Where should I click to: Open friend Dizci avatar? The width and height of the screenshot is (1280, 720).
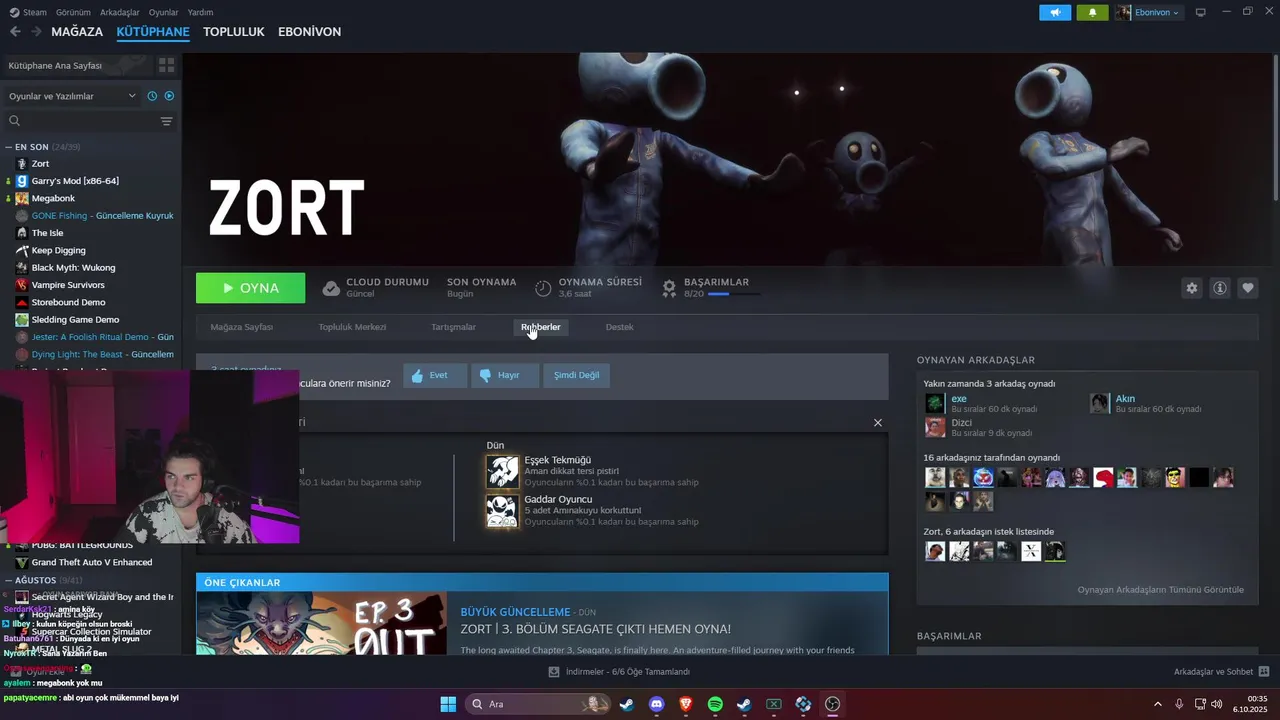pos(935,427)
